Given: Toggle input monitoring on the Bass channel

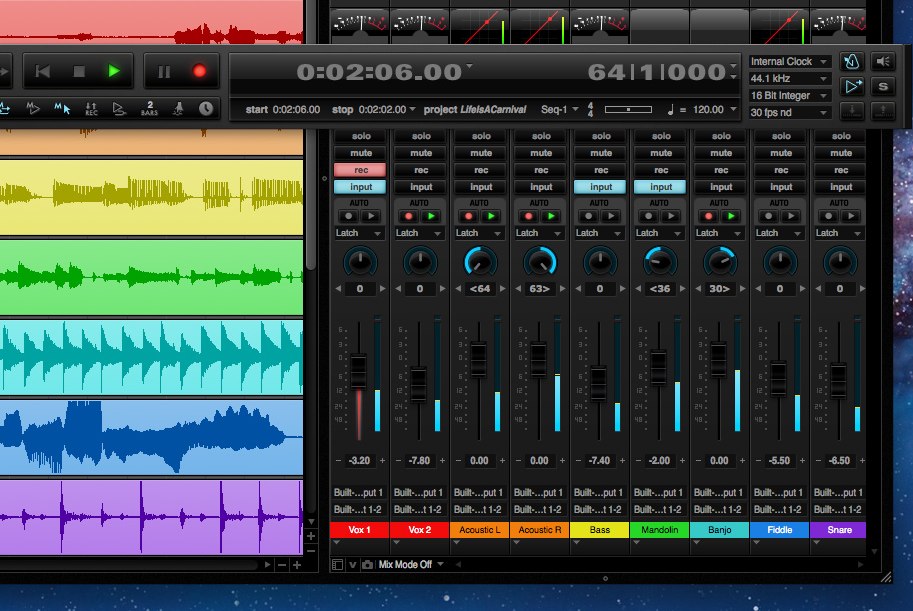Looking at the screenshot, I should 601,187.
